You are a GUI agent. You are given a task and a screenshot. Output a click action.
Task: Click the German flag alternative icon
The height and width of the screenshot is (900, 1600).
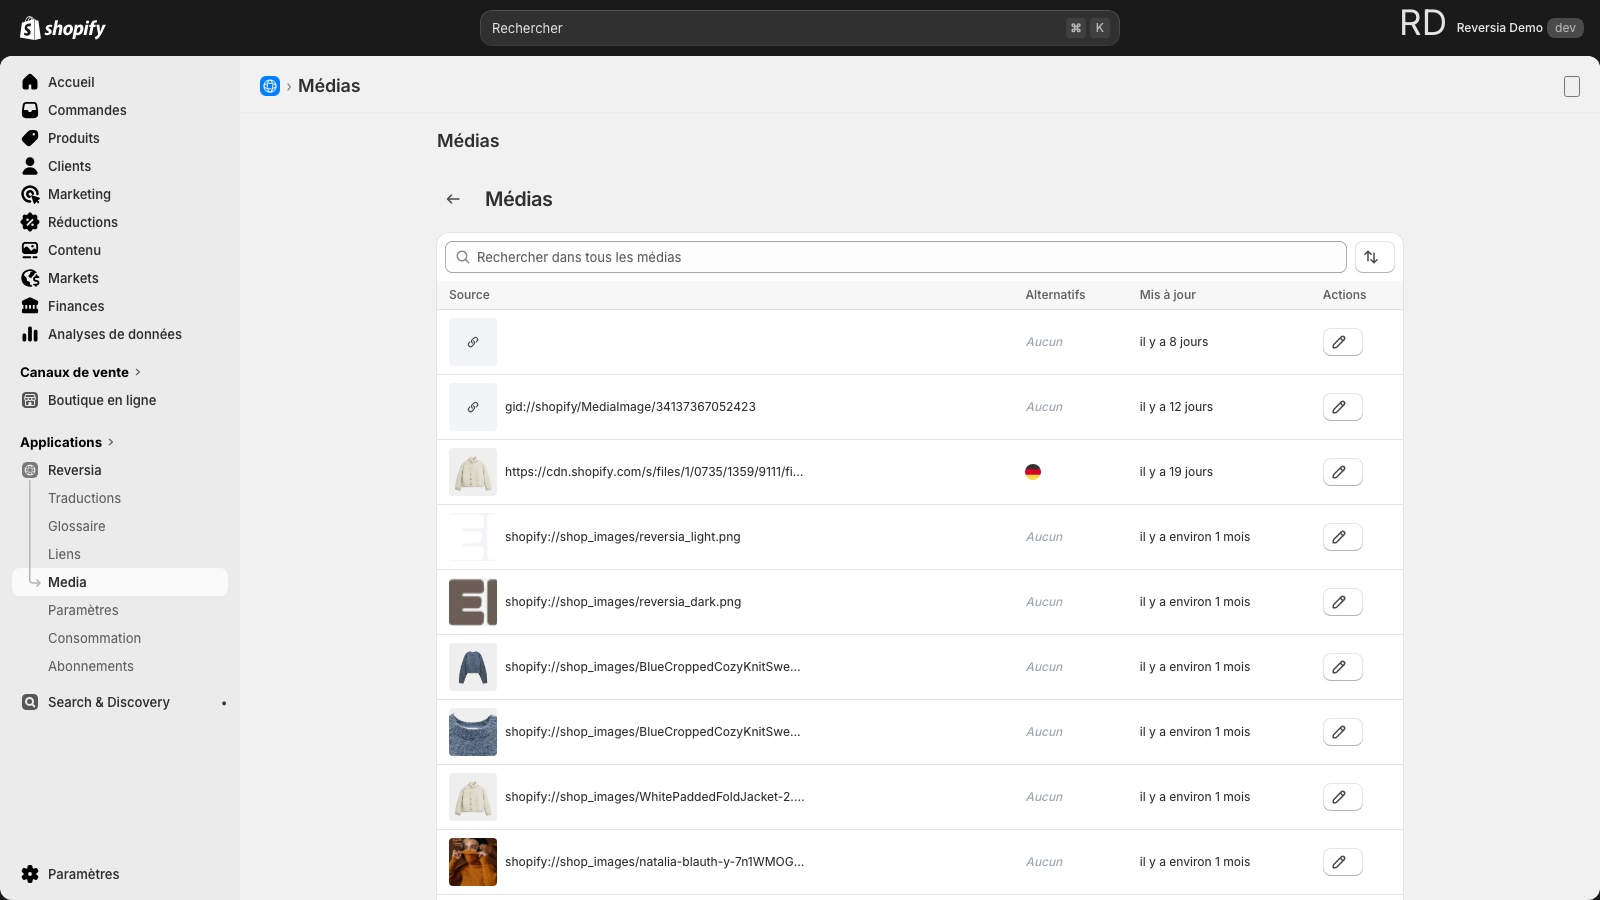tap(1033, 472)
